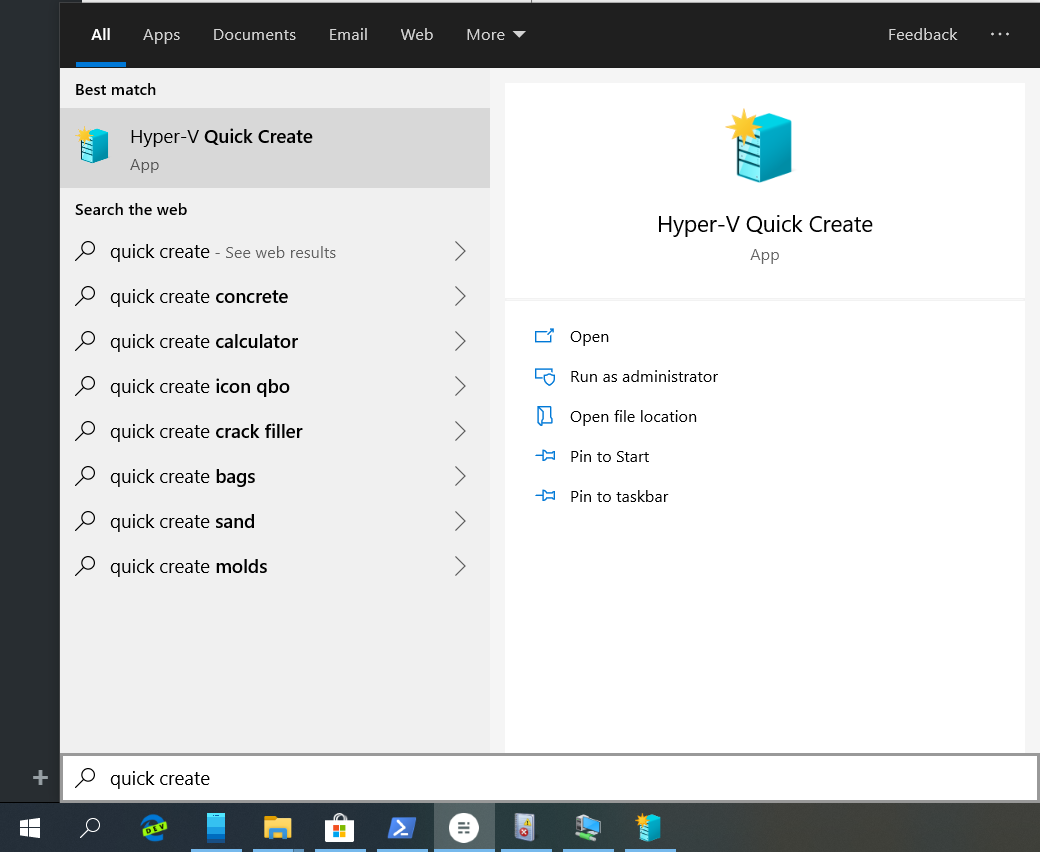Click the Pin to Start pin icon
1040x852 pixels.
click(545, 456)
